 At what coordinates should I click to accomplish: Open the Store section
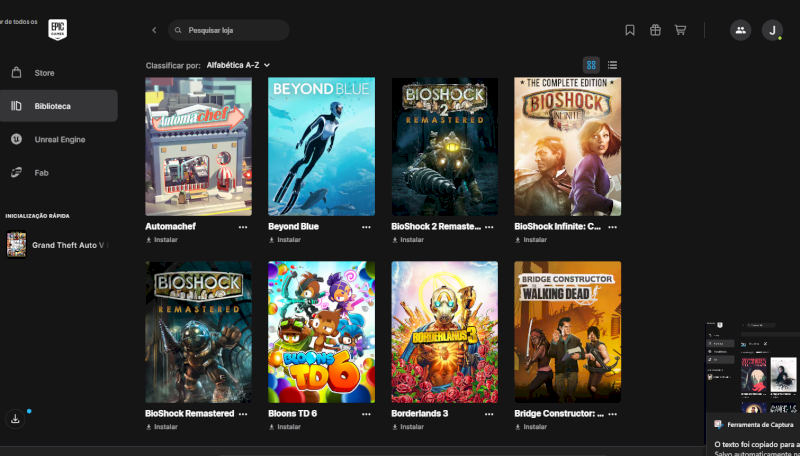59,72
